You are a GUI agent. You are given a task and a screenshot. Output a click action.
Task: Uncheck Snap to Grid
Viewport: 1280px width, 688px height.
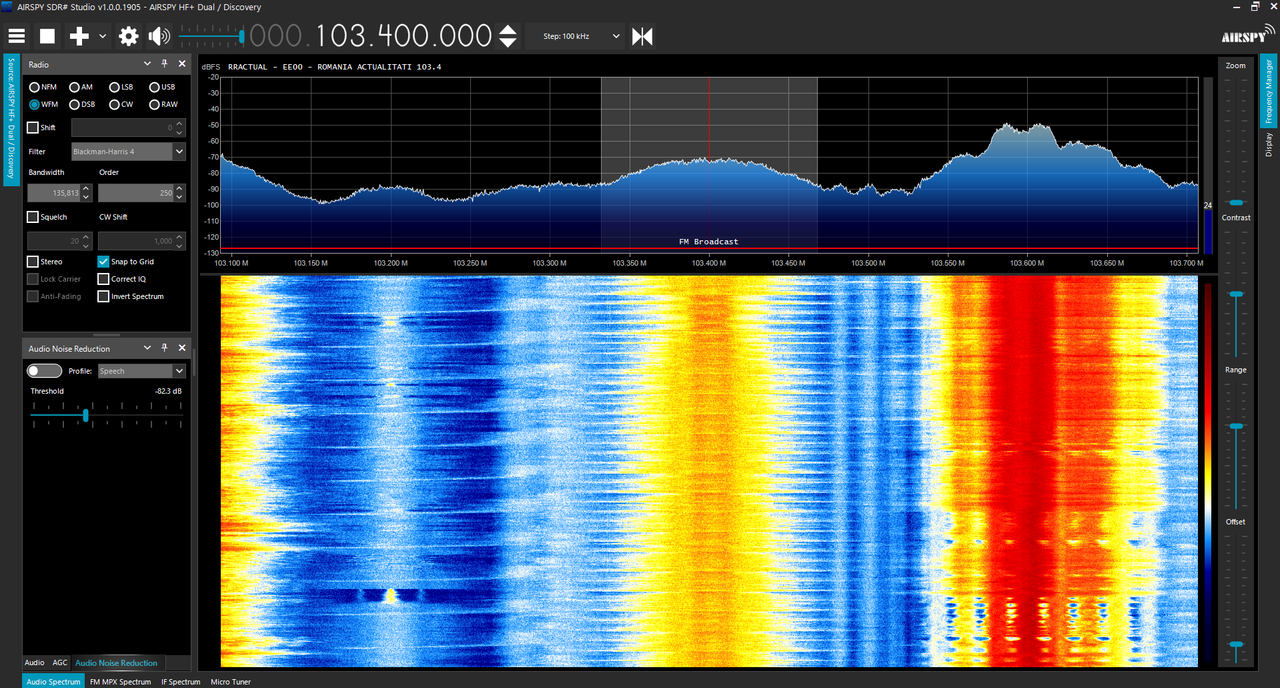point(103,262)
